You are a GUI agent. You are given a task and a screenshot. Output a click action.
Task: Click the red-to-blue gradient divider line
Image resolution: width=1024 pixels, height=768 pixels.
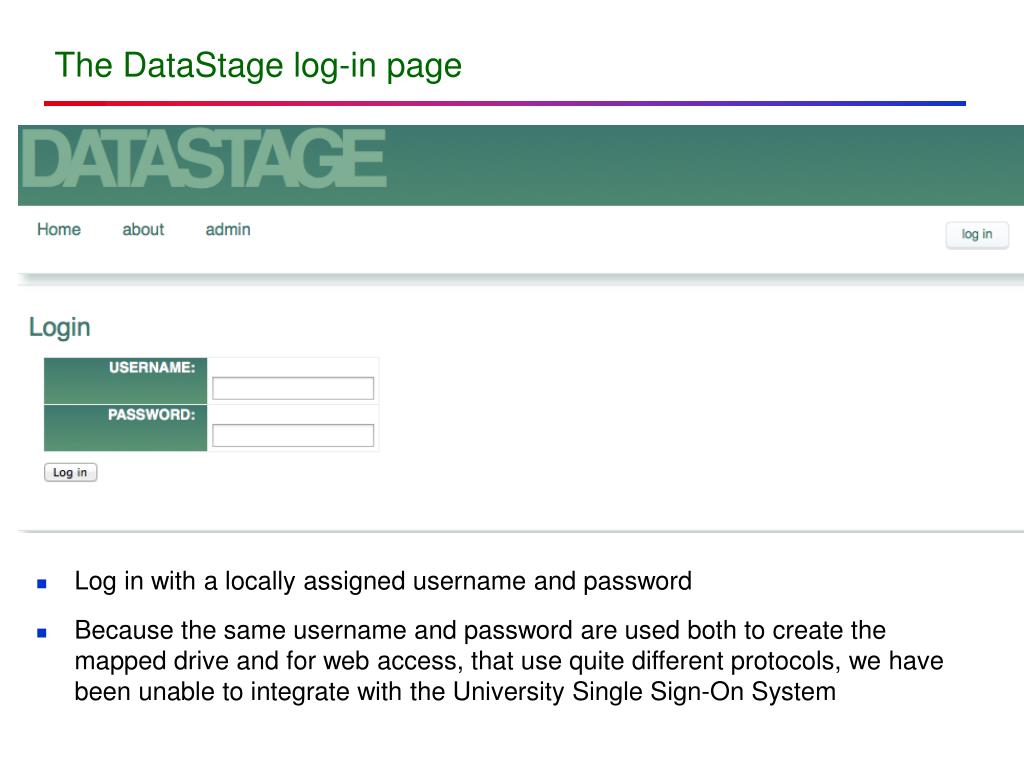[x=505, y=103]
